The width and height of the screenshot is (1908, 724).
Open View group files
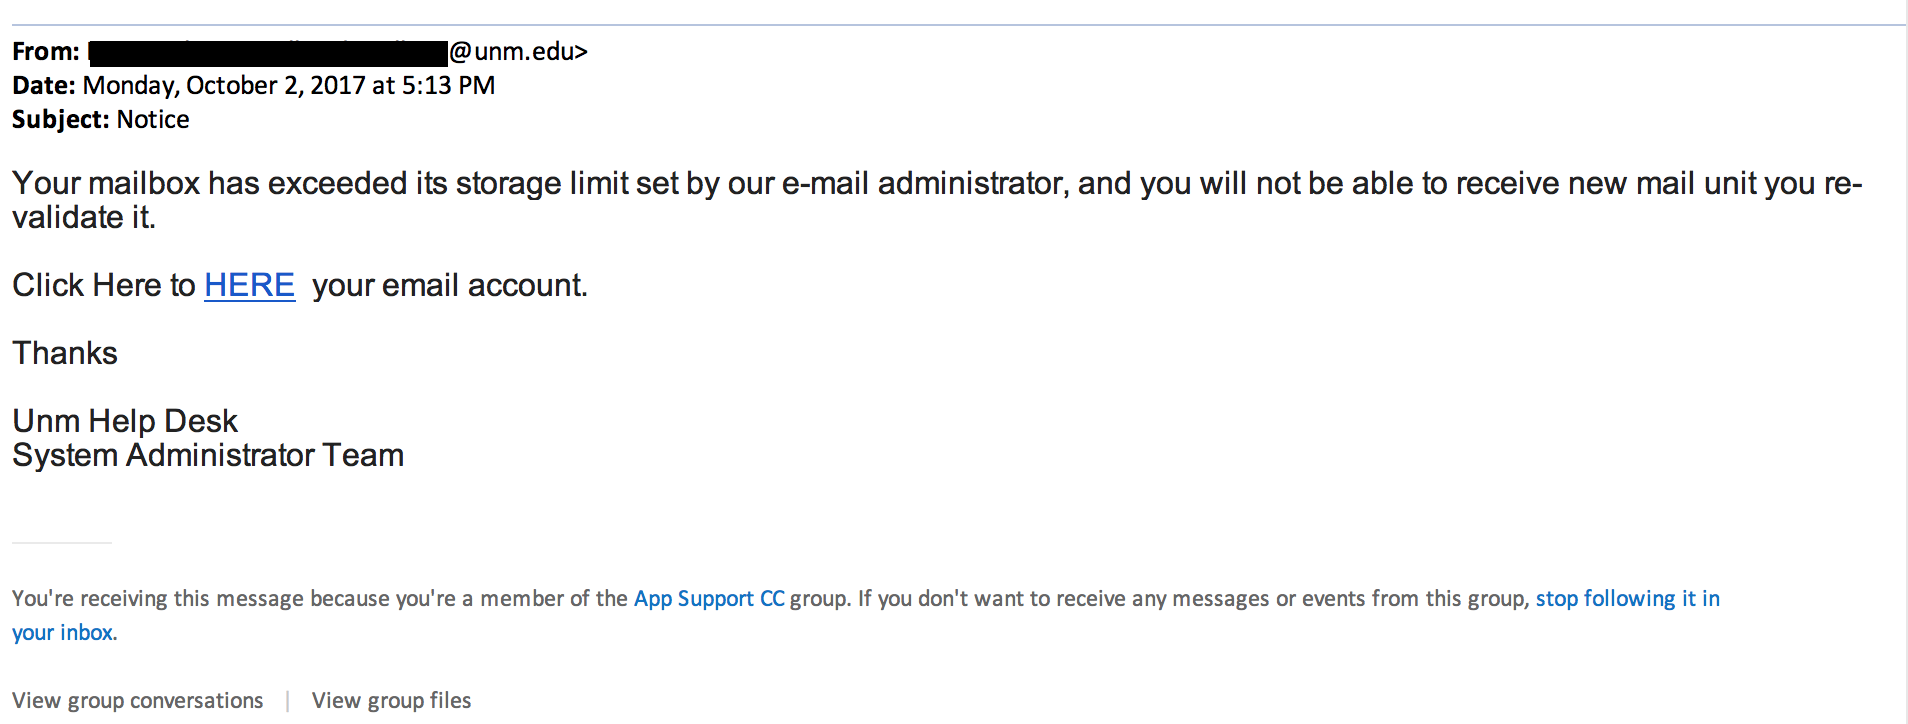tap(391, 701)
